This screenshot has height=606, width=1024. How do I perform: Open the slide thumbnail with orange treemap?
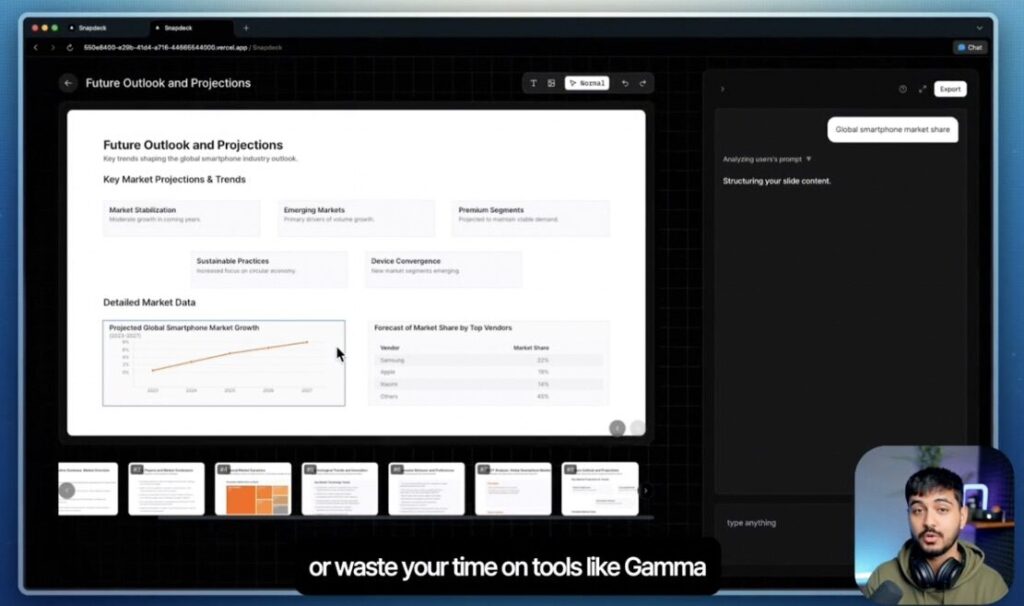click(253, 489)
